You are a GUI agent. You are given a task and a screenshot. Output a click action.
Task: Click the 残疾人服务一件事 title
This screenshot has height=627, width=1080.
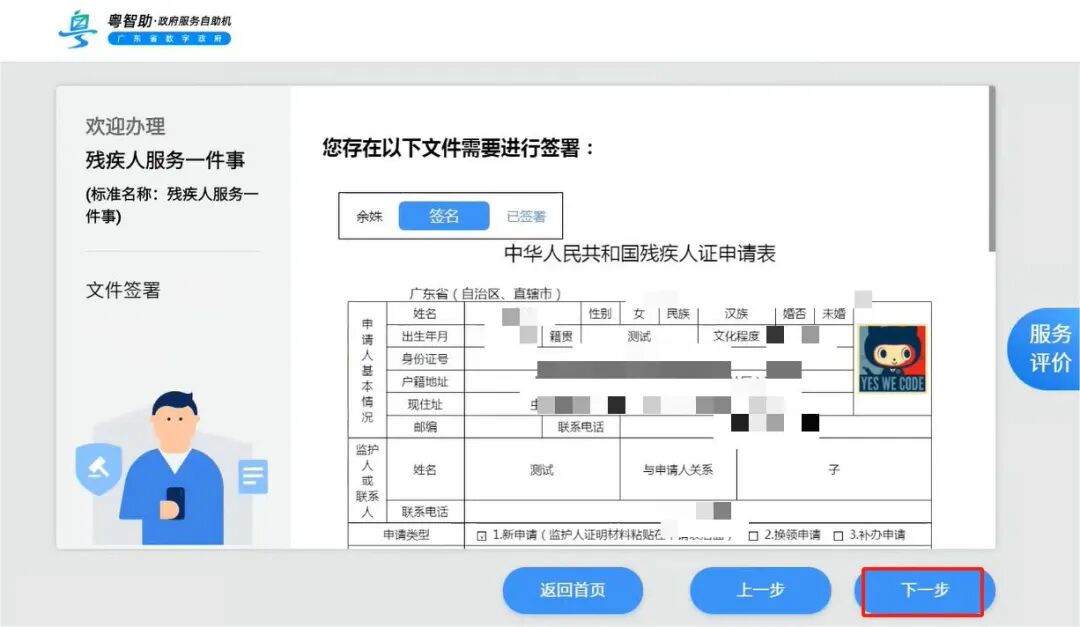click(x=165, y=160)
